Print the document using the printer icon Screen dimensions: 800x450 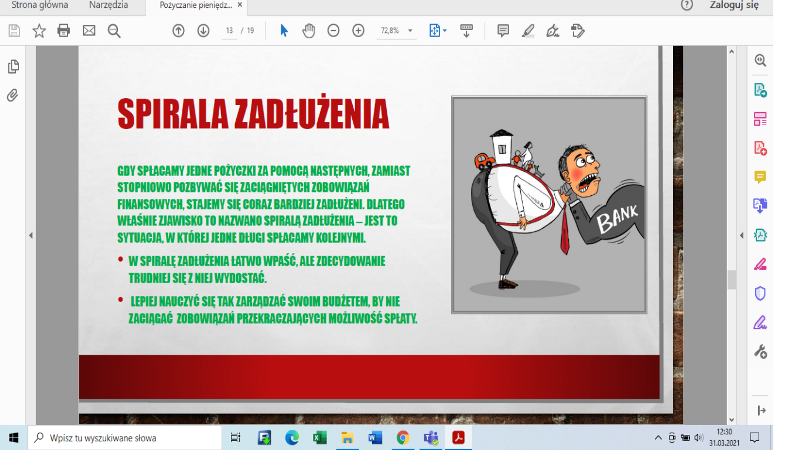(64, 31)
